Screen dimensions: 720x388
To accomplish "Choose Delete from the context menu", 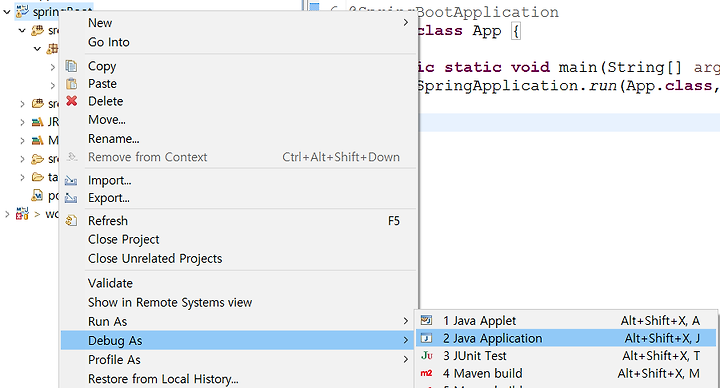I will click(x=239, y=101).
